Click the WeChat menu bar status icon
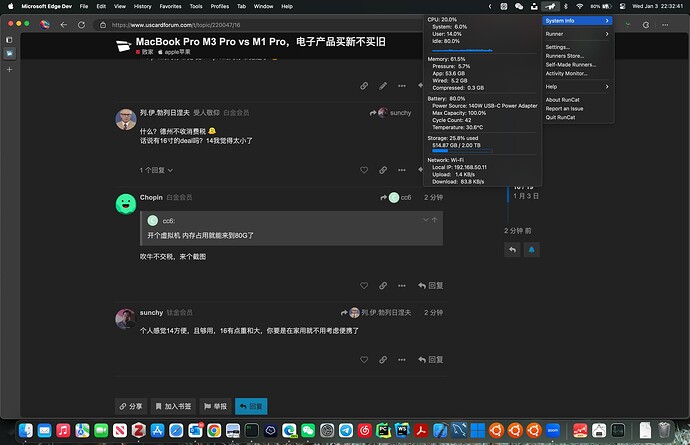Image resolution: width=690 pixels, height=445 pixels. 519,6
